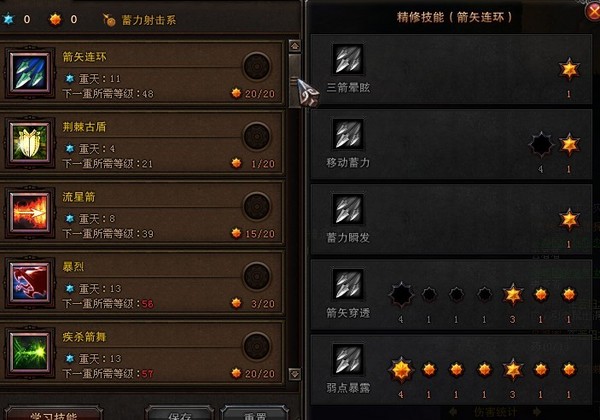Select the 箭矢连环 skill icon
Image resolution: width=600 pixels, height=420 pixels.
(x=30, y=73)
